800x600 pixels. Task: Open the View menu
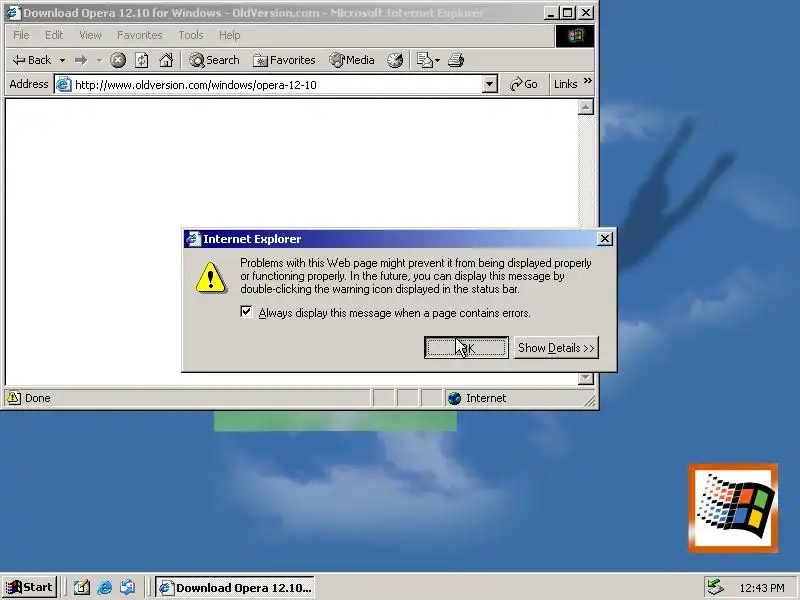pyautogui.click(x=90, y=35)
